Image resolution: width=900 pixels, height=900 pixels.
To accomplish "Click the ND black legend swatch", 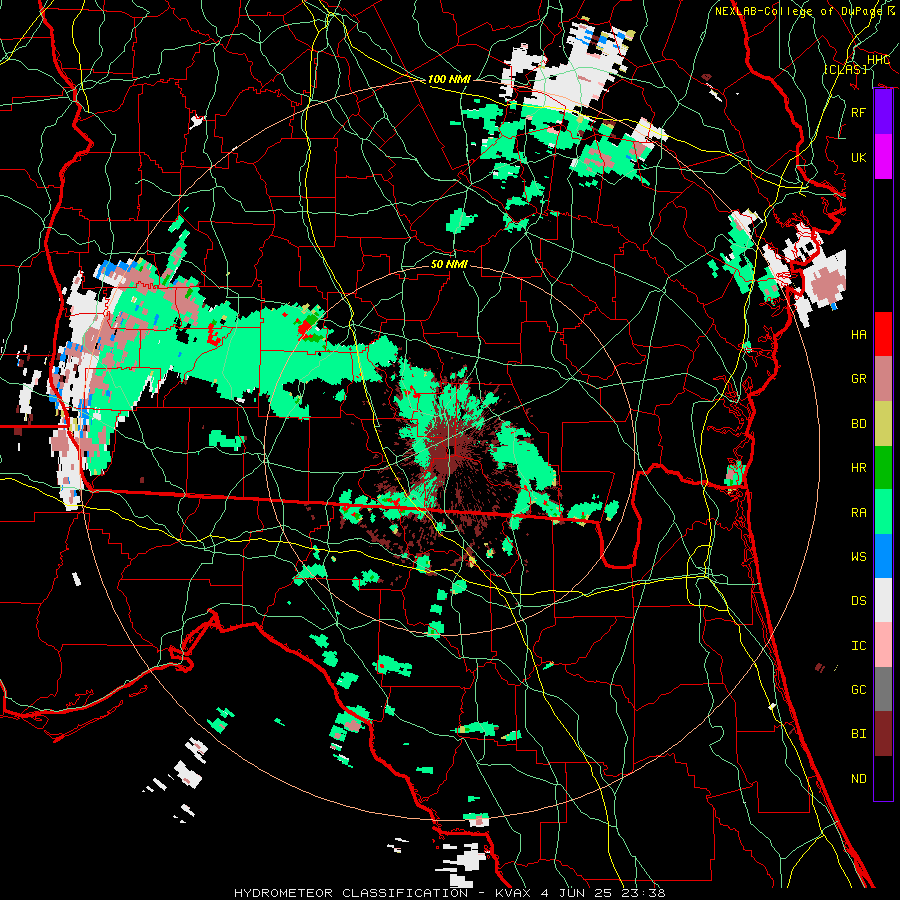I will coord(883,778).
